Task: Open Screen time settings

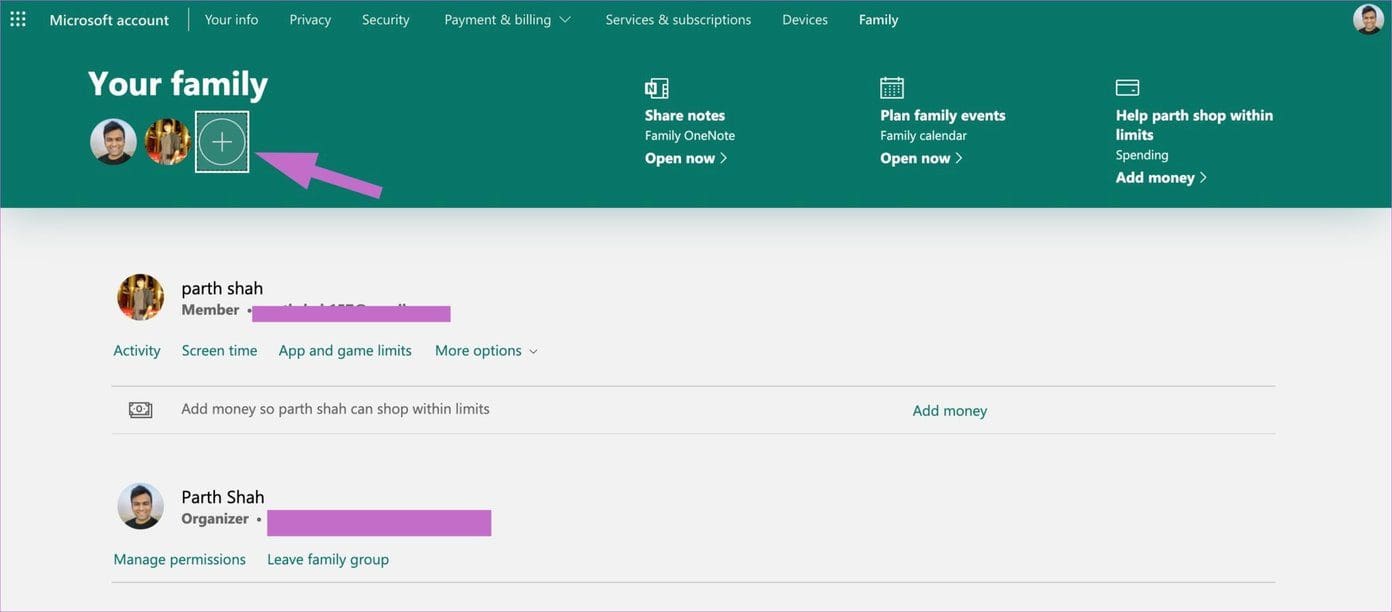Action: (219, 350)
